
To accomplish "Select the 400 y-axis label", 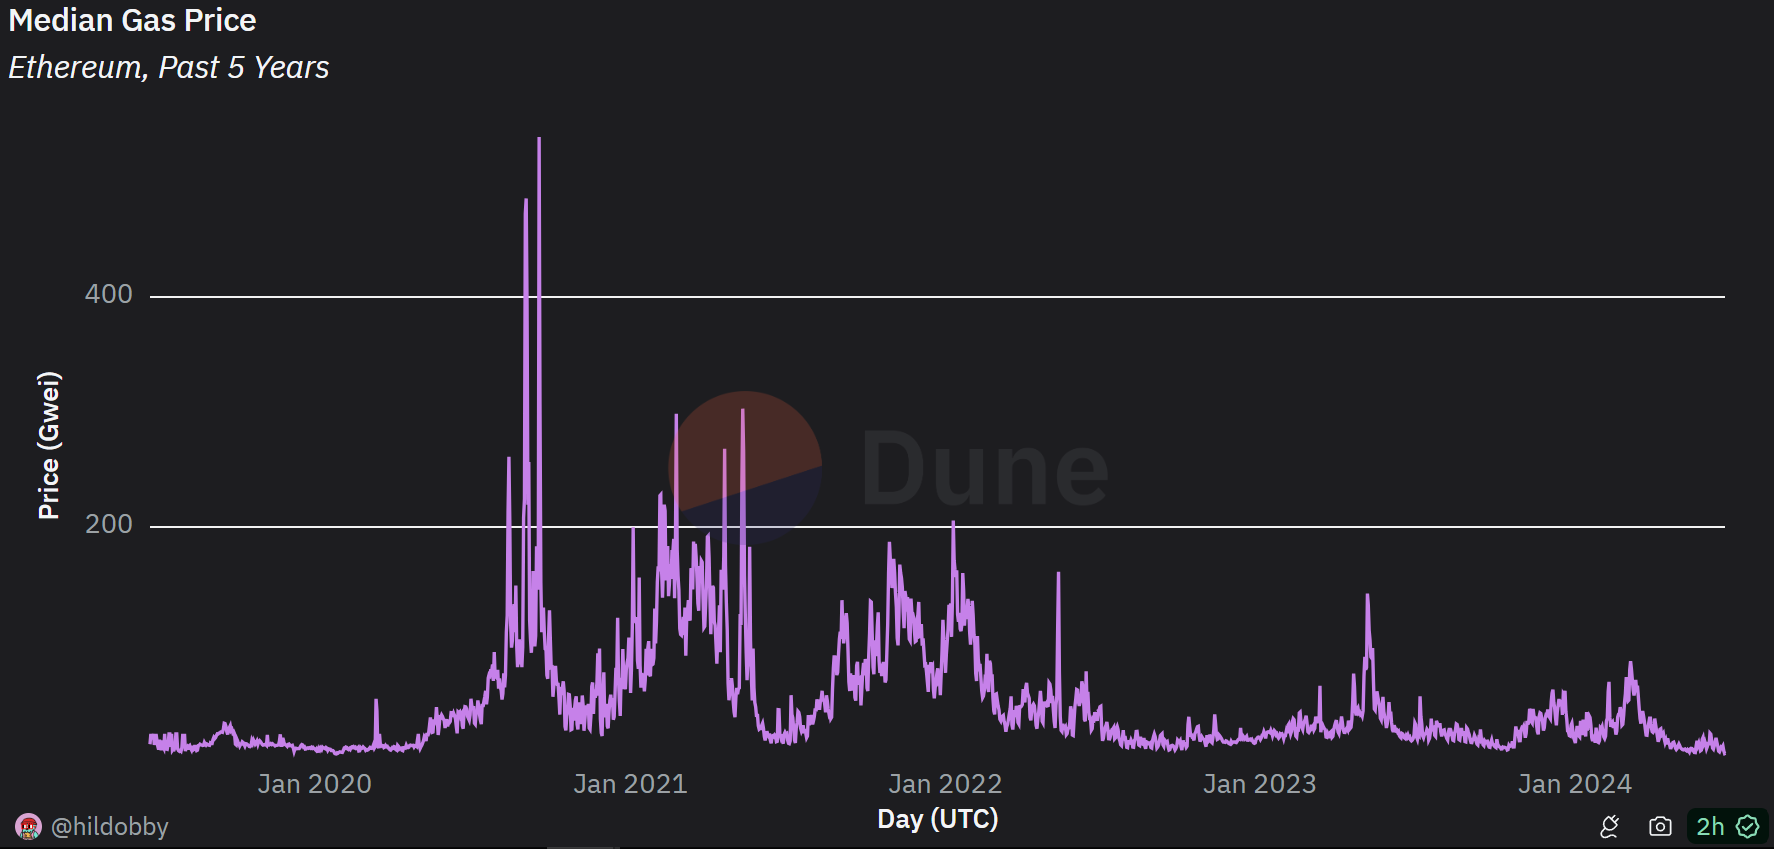I will coord(108,294).
